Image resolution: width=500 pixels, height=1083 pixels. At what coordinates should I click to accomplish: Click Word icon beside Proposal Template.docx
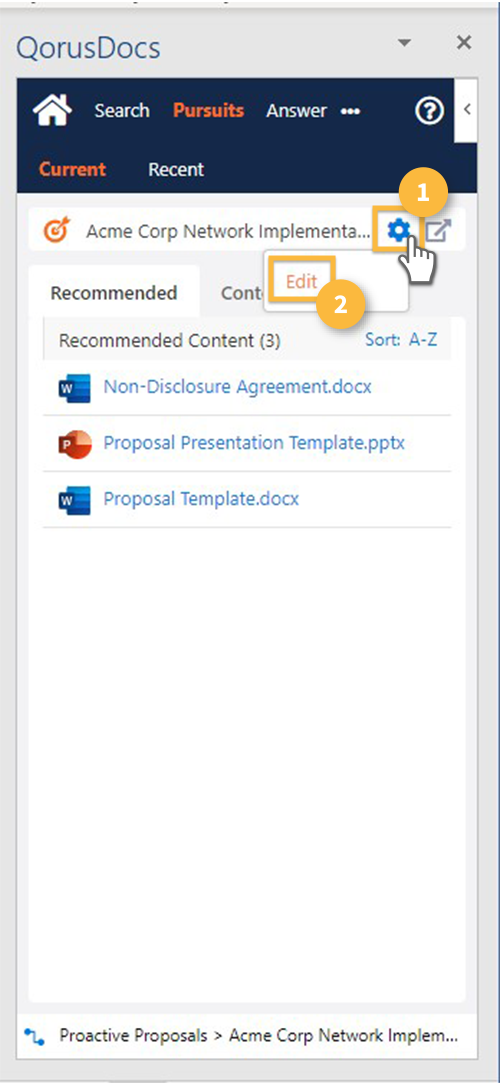click(x=75, y=499)
